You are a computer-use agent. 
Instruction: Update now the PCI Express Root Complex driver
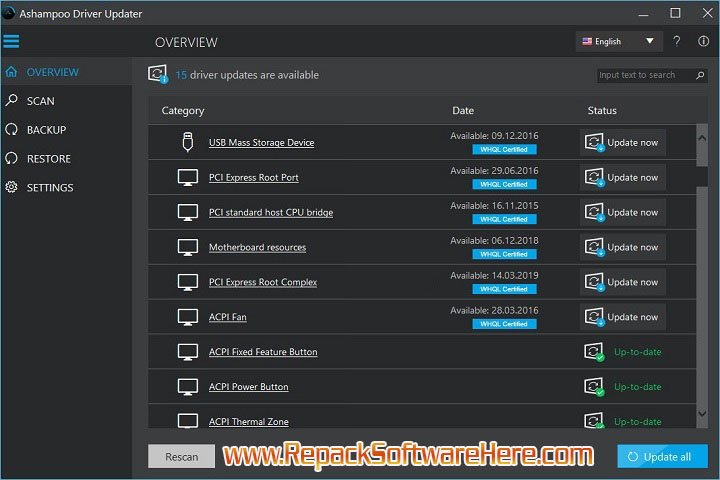point(622,282)
